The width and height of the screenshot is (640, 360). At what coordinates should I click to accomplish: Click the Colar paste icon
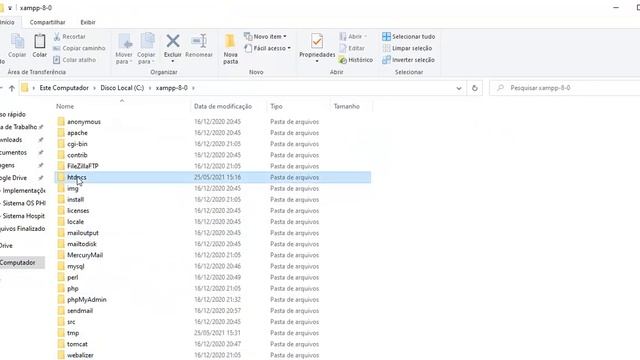coord(40,45)
